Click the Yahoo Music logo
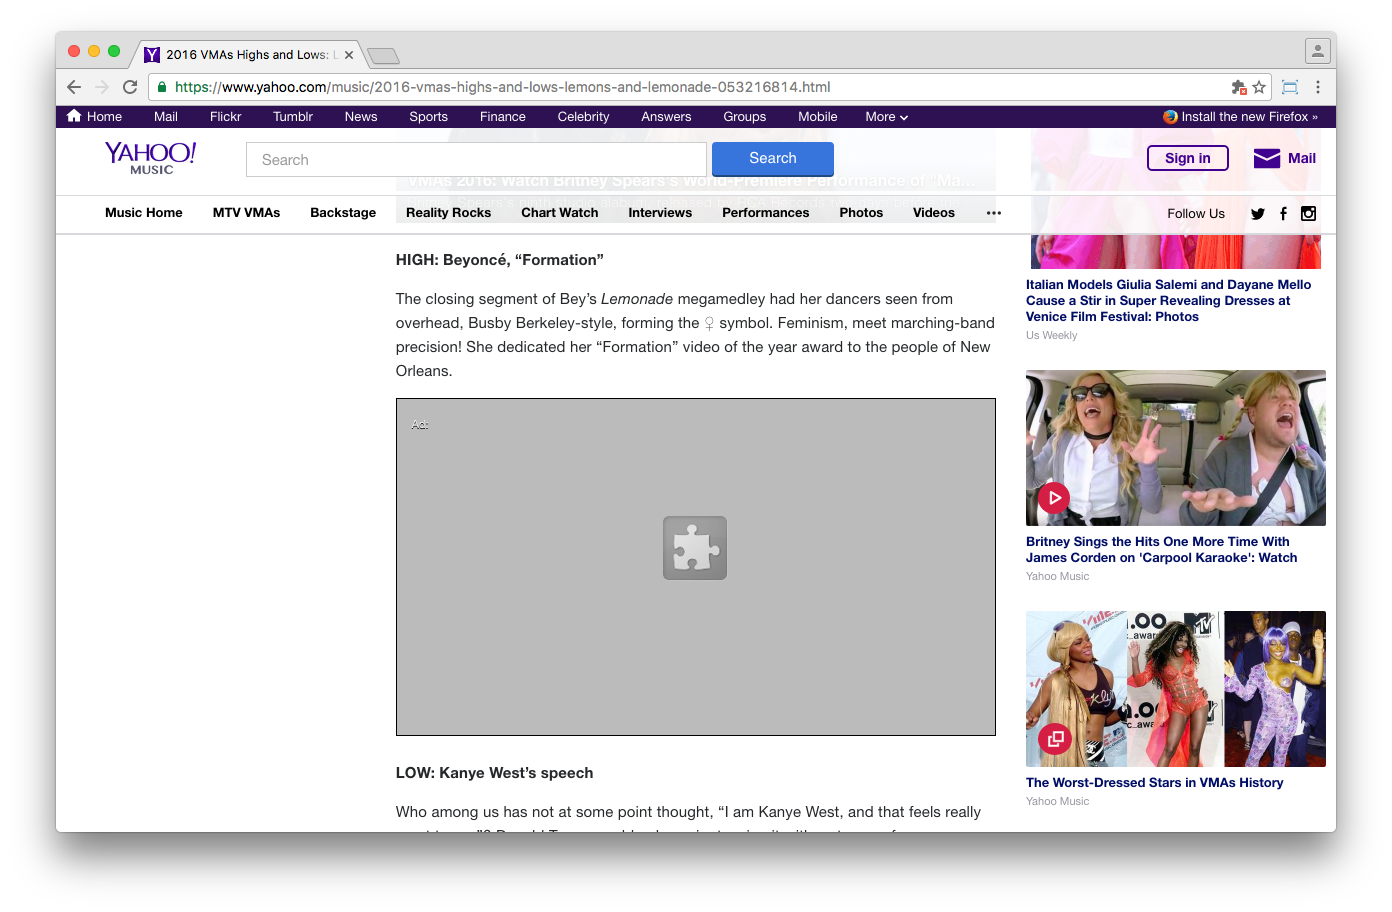The height and width of the screenshot is (912, 1392). (151, 158)
